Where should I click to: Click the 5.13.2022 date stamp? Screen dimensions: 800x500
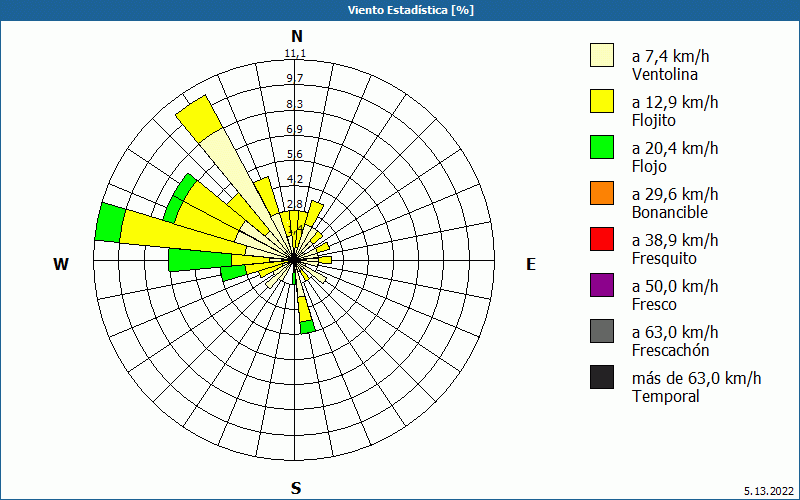769,491
